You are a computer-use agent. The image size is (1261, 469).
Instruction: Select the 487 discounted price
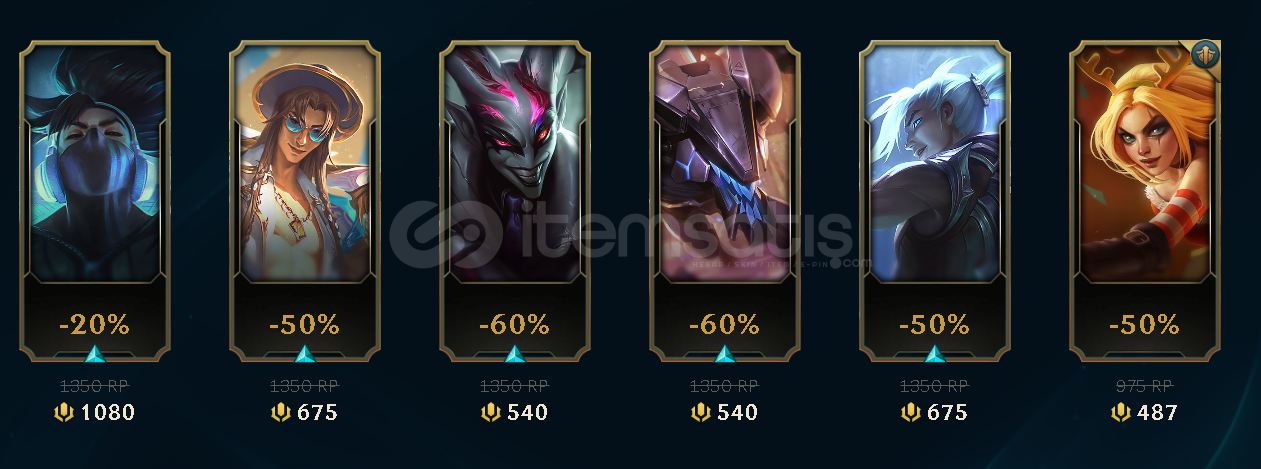tap(1157, 412)
